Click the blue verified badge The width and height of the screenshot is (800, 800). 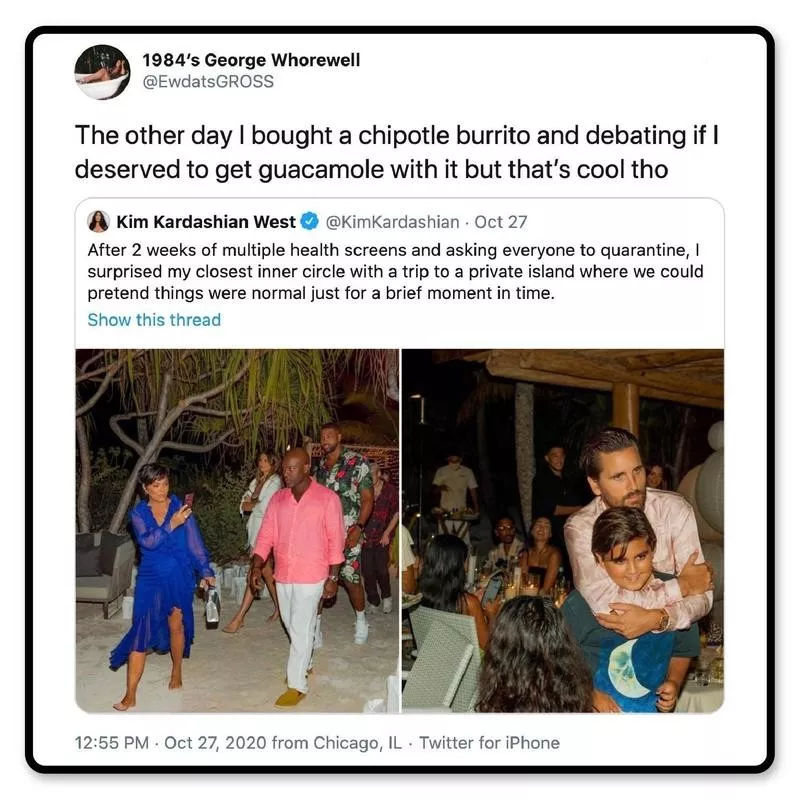coord(312,221)
